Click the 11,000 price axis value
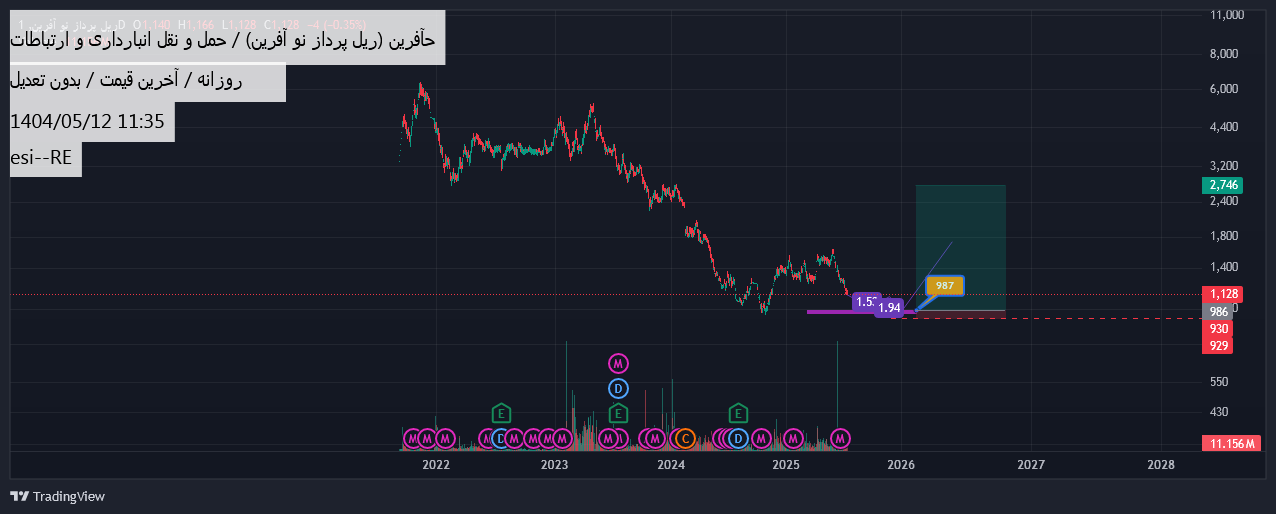 pos(1227,15)
